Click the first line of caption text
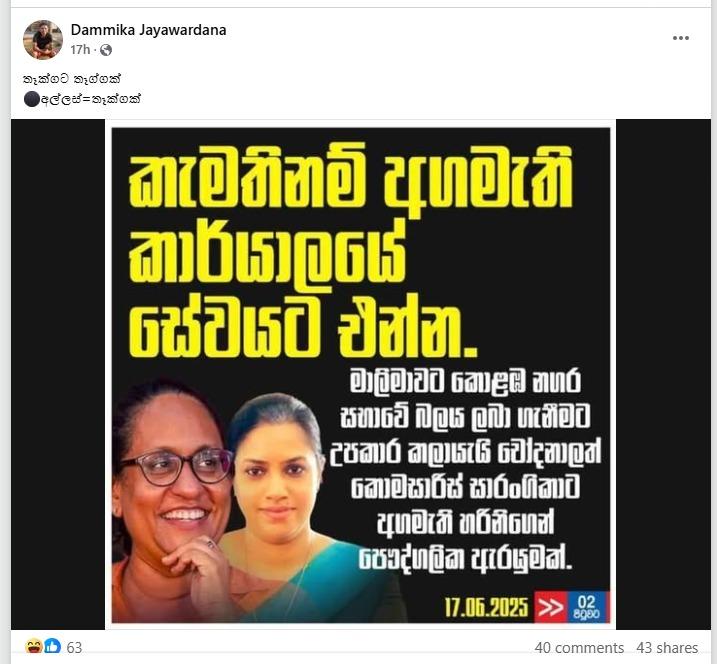The width and height of the screenshot is (717, 664). 72,79
